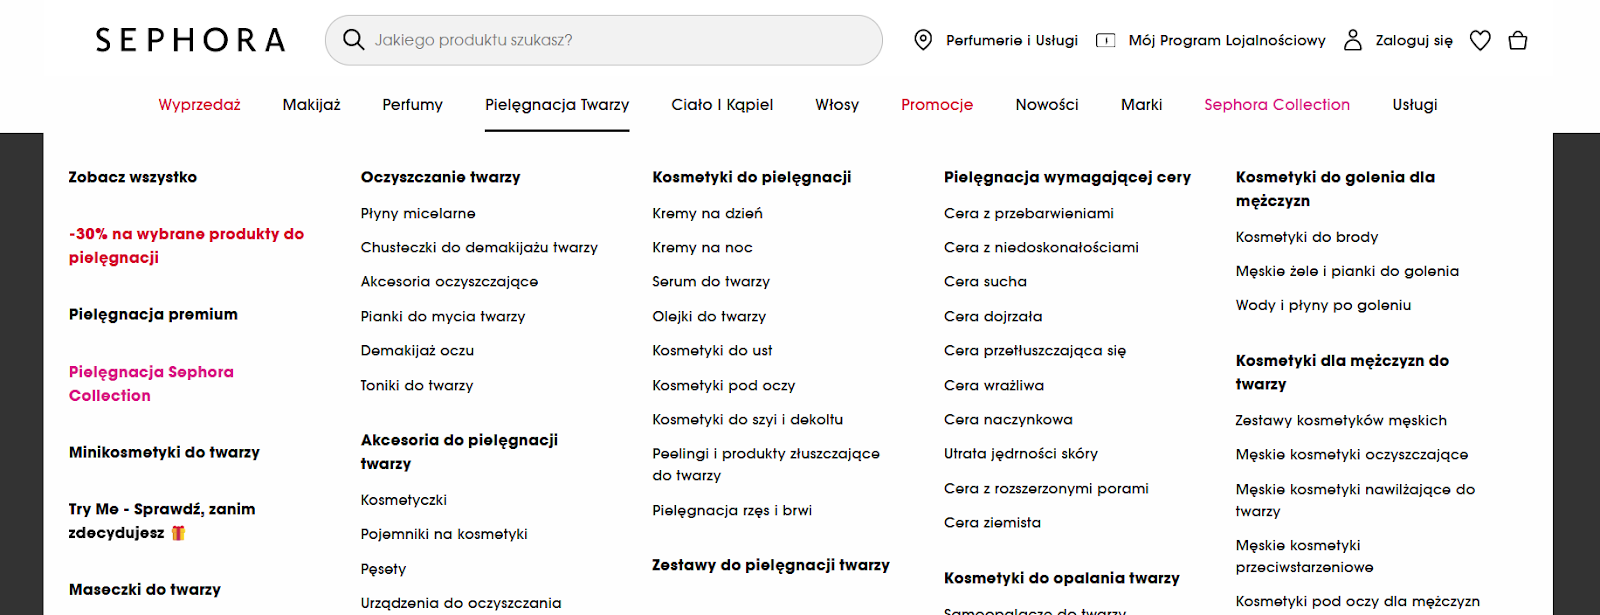Viewport: 1600px width, 615px height.
Task: Open Akcesoria do pielęgnacji twarzy heading
Action: point(459,452)
